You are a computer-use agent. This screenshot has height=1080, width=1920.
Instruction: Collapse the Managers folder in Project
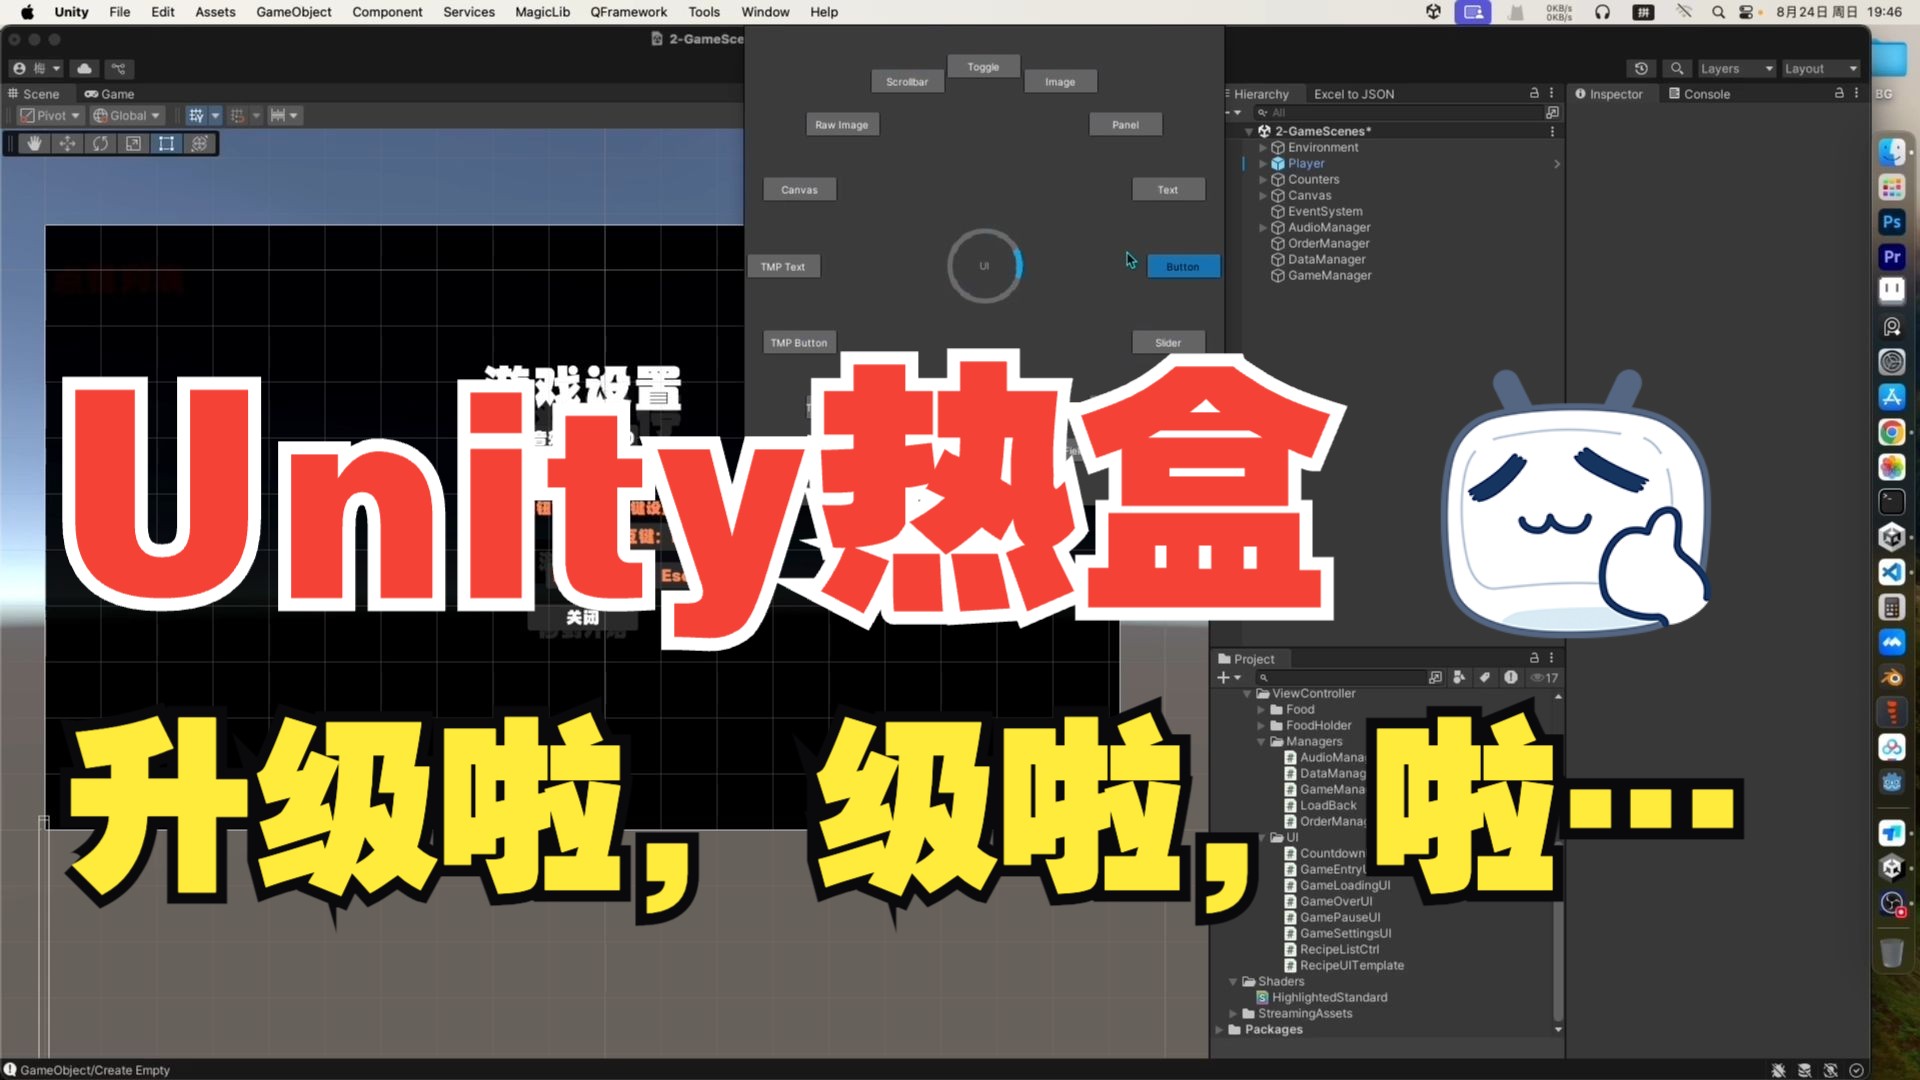point(1261,742)
